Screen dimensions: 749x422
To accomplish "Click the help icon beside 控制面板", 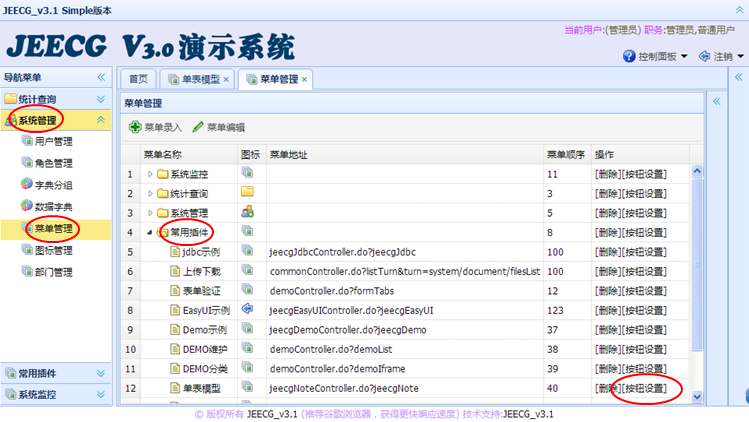I will [629, 56].
